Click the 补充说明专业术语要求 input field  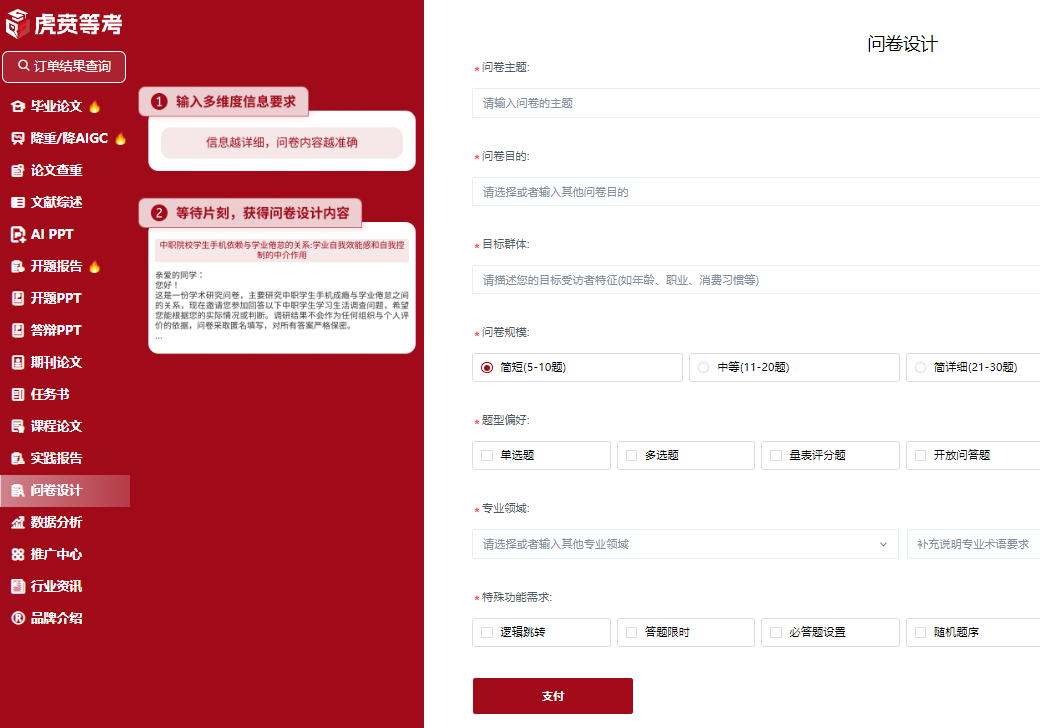(973, 544)
